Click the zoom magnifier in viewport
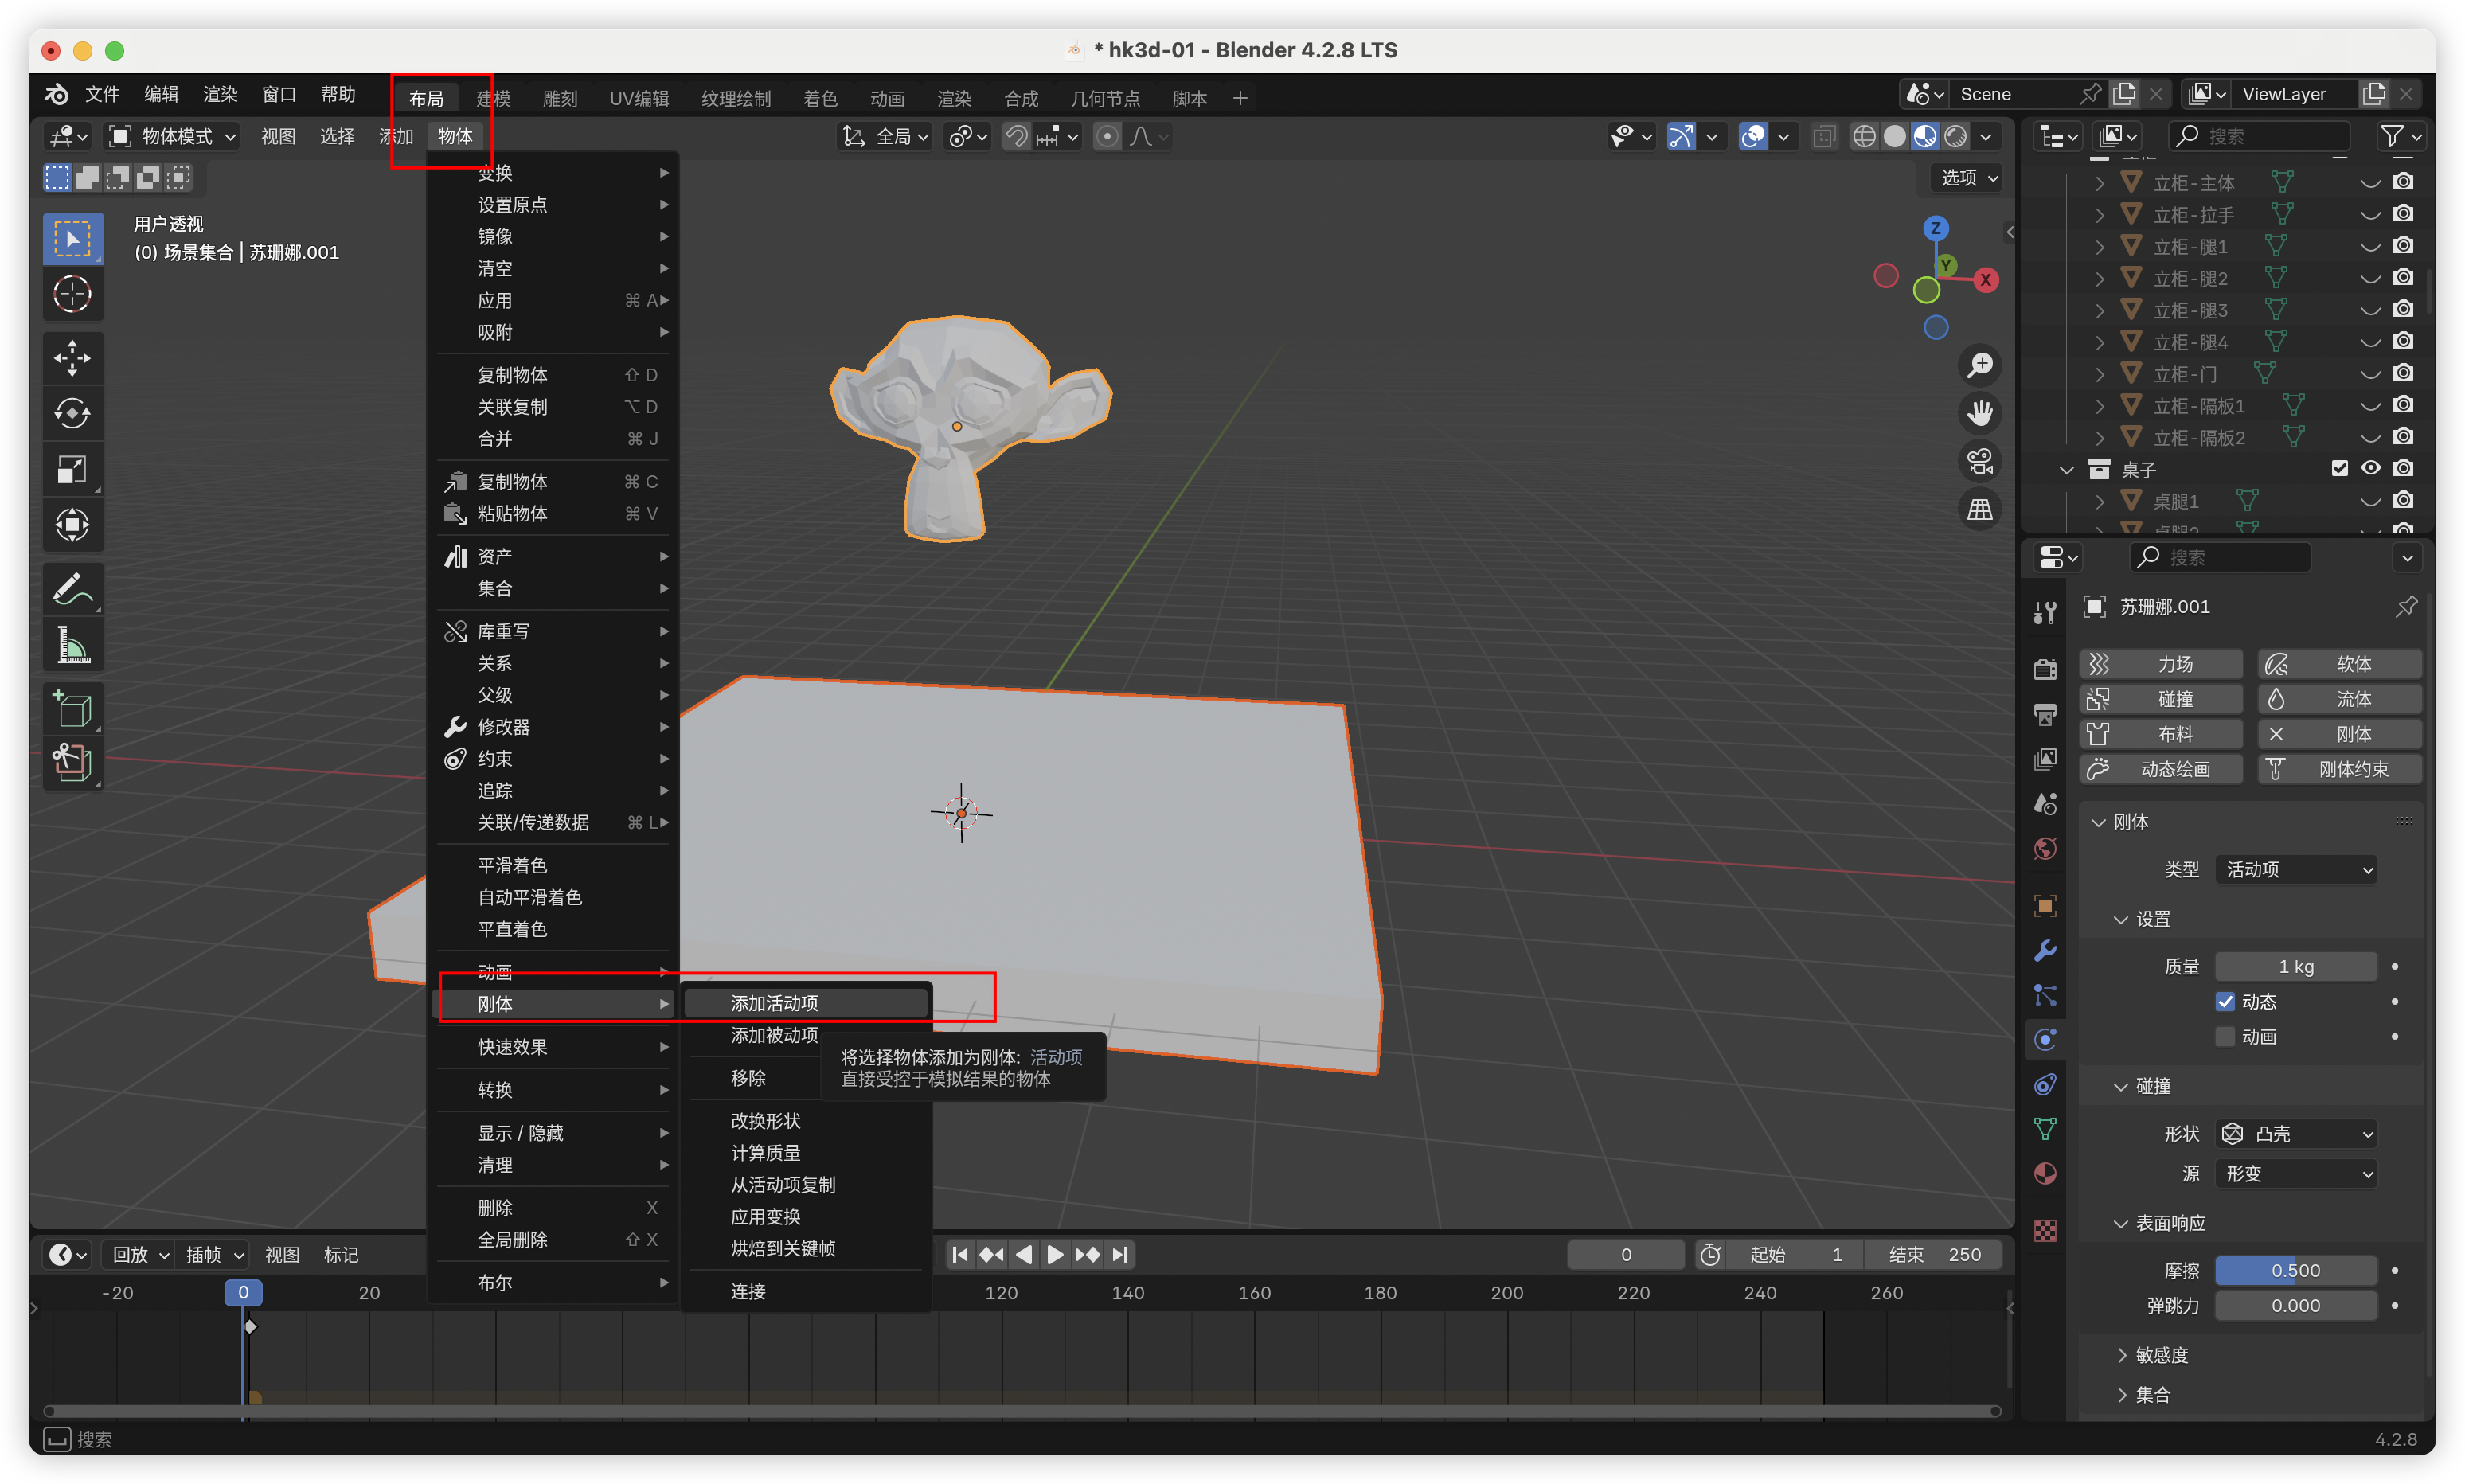This screenshot has height=1484, width=2465. [1979, 365]
